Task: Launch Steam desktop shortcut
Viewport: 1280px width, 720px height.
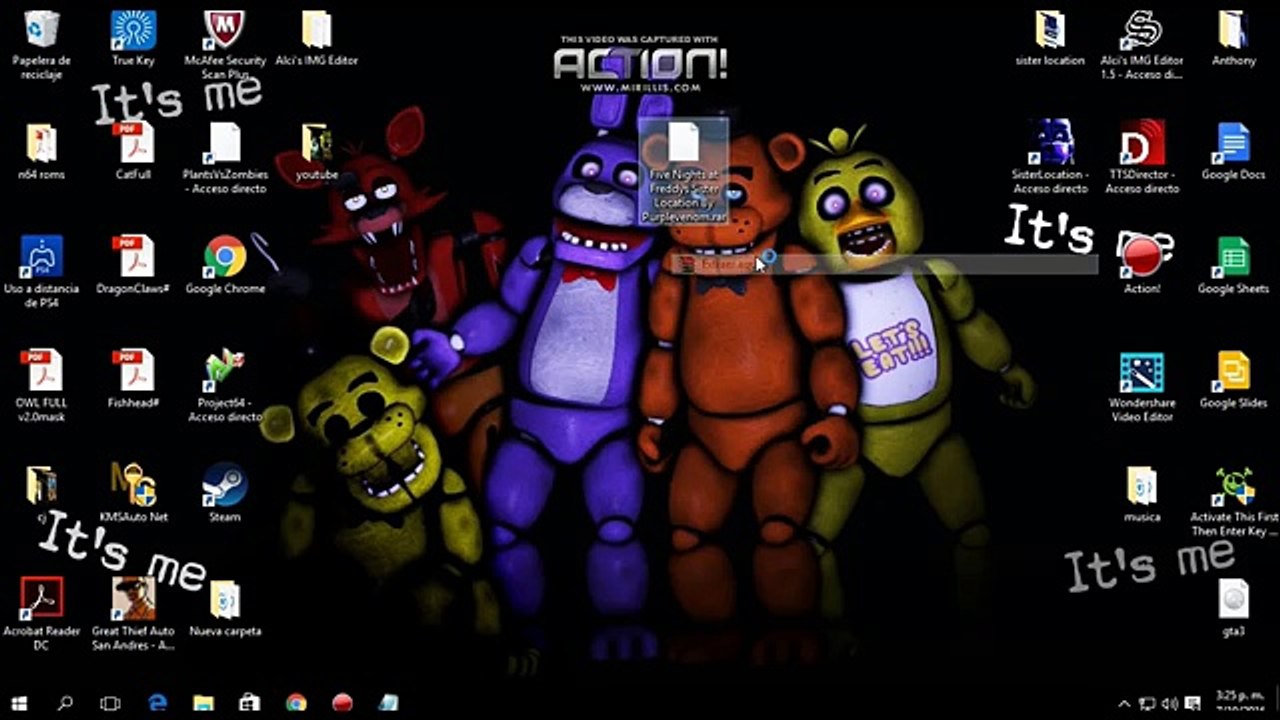Action: coord(225,494)
